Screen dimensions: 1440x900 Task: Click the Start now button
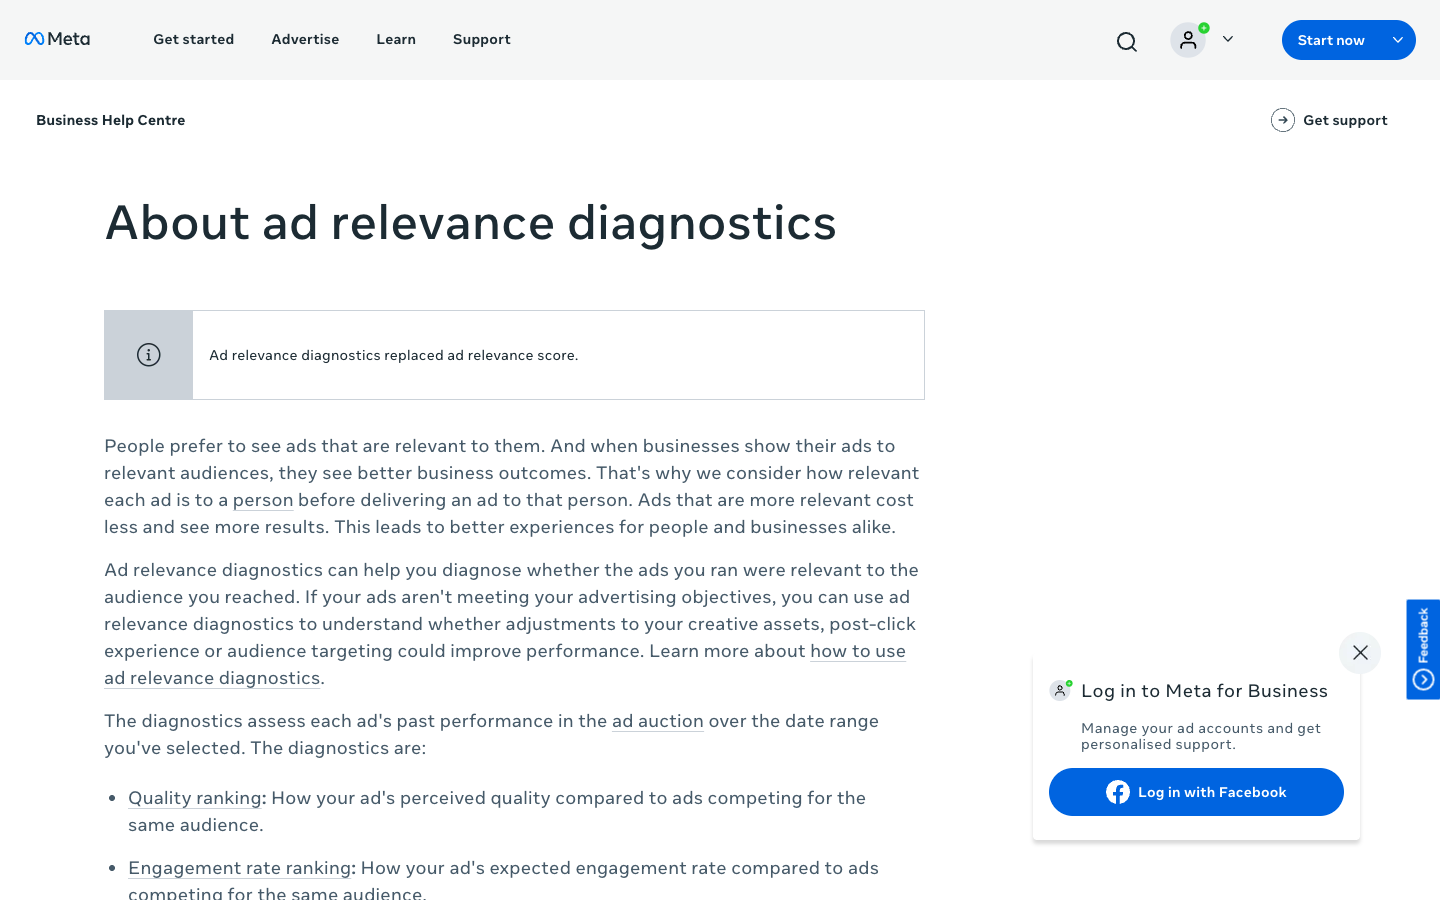(x=1331, y=40)
